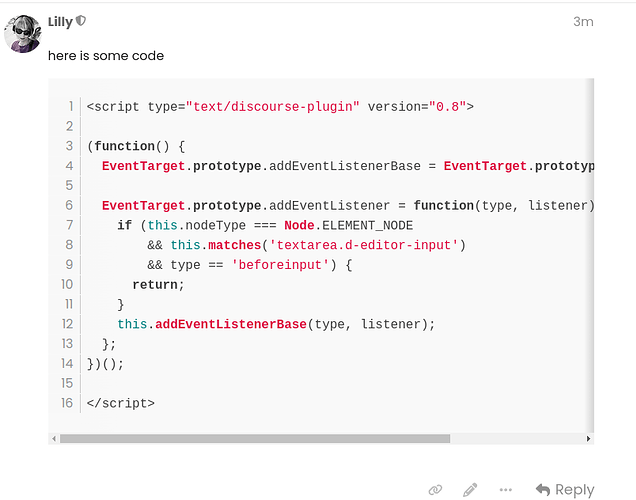Click the code block horizontal scrollbar thumb

tap(255, 438)
